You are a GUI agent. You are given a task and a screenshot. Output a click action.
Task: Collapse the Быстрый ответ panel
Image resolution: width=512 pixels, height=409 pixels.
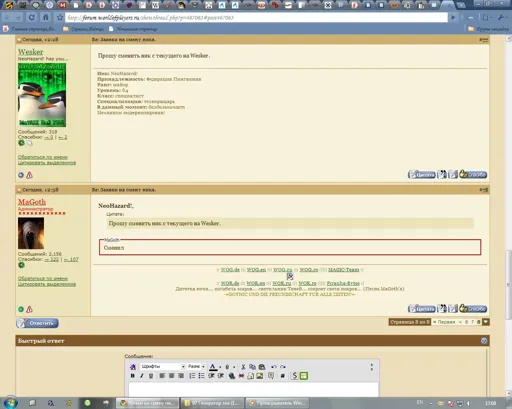[x=484, y=341]
